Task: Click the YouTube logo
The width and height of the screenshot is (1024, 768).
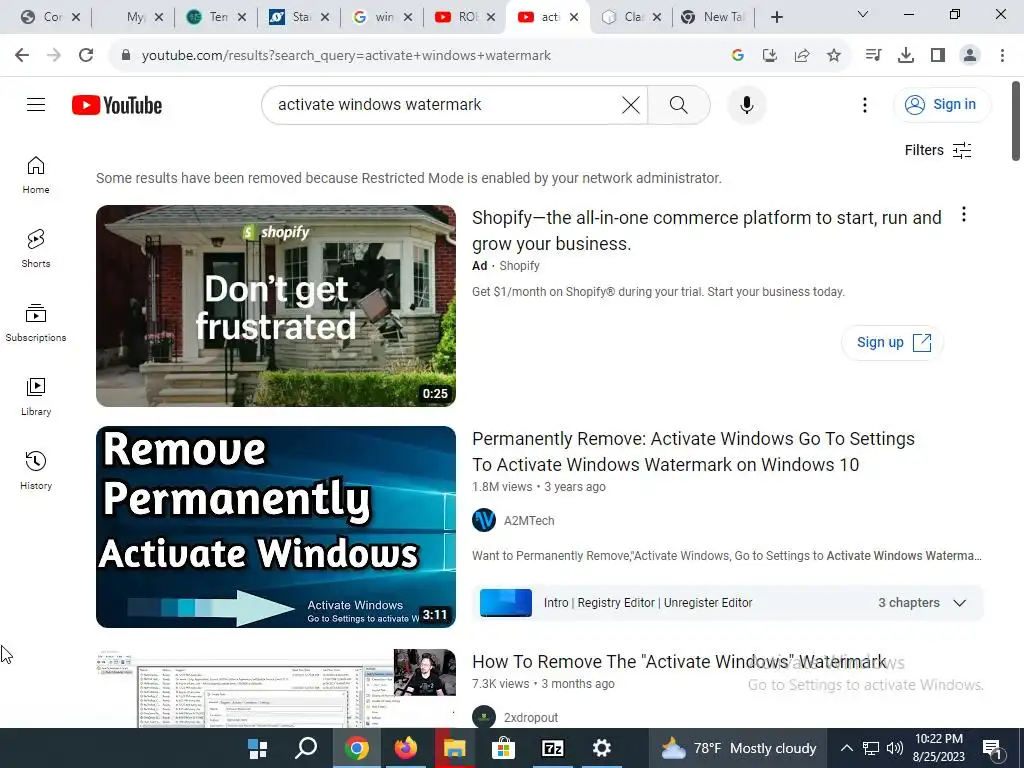Action: [x=117, y=105]
